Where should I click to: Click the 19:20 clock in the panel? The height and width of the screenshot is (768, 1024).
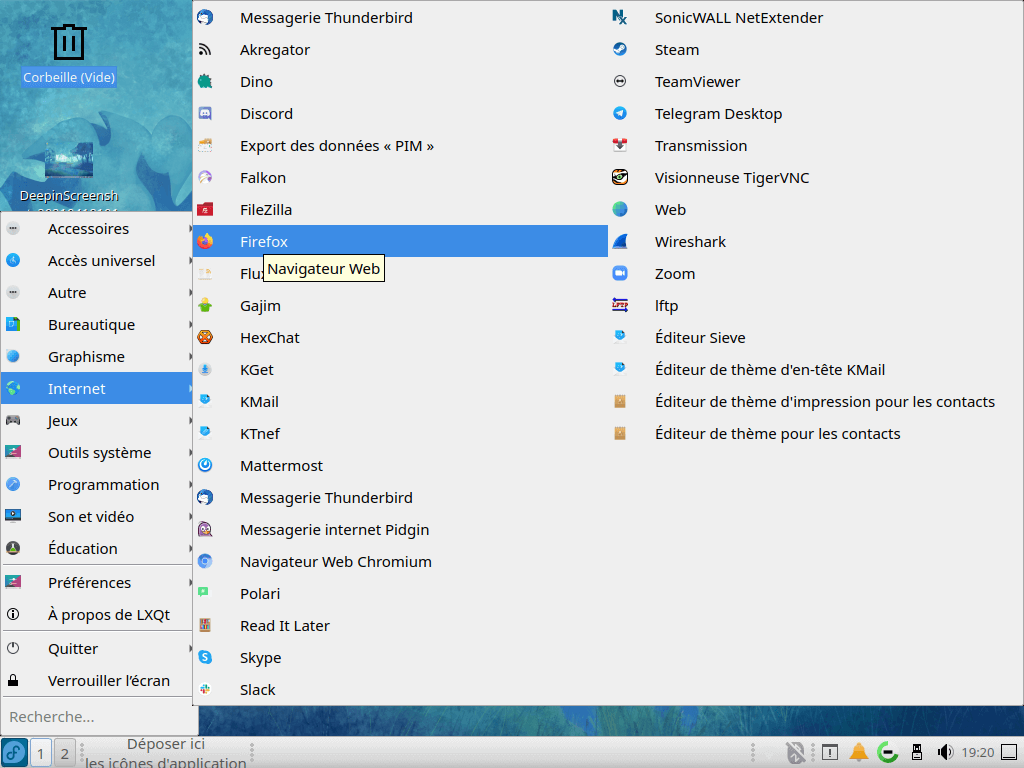pos(978,752)
